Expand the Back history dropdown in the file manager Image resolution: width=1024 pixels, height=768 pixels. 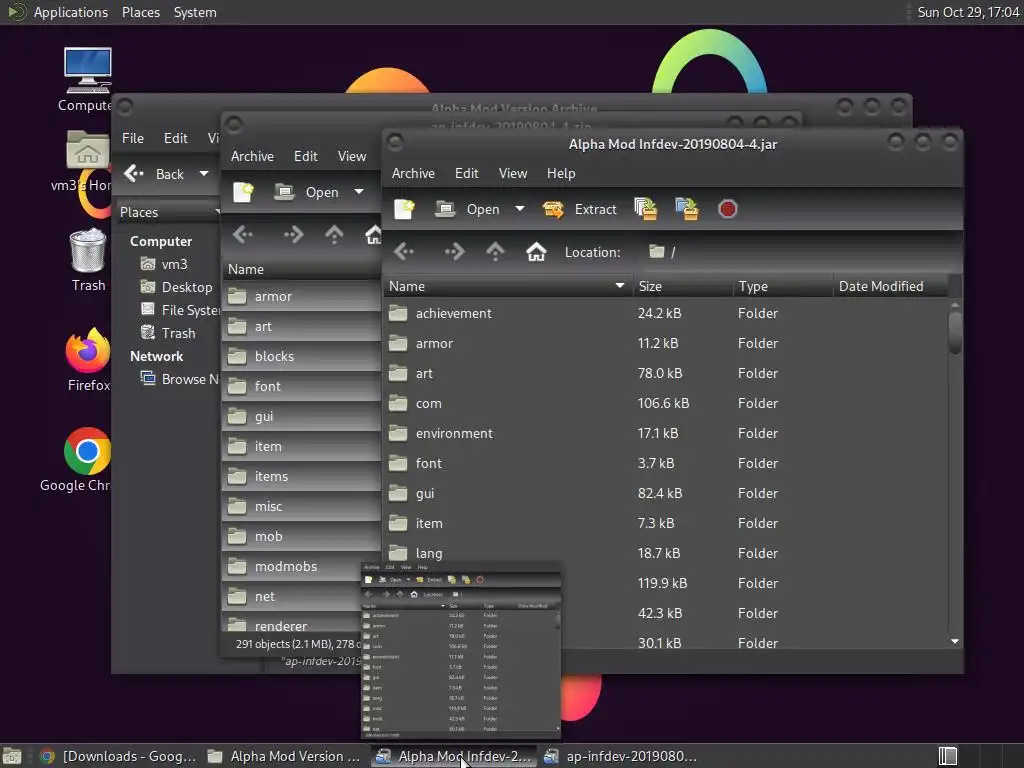[x=204, y=174]
